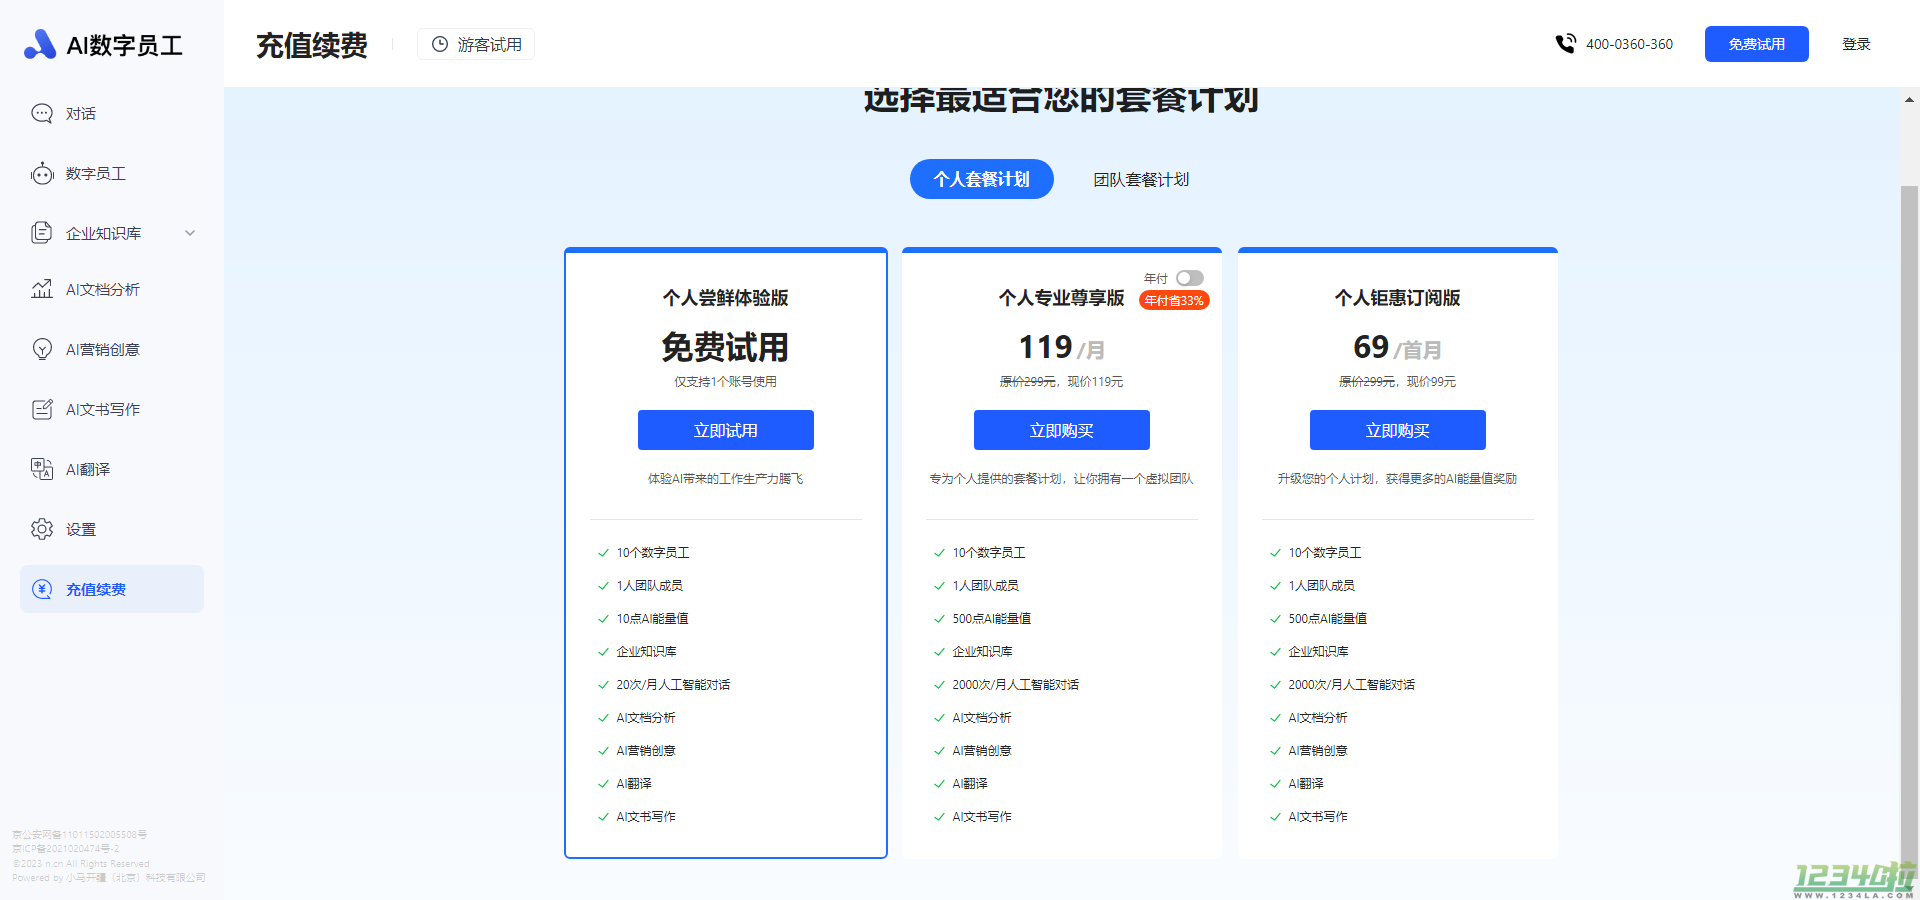Click the 400-0360-360 phone number
The width and height of the screenshot is (1920, 900).
click(x=1629, y=44)
